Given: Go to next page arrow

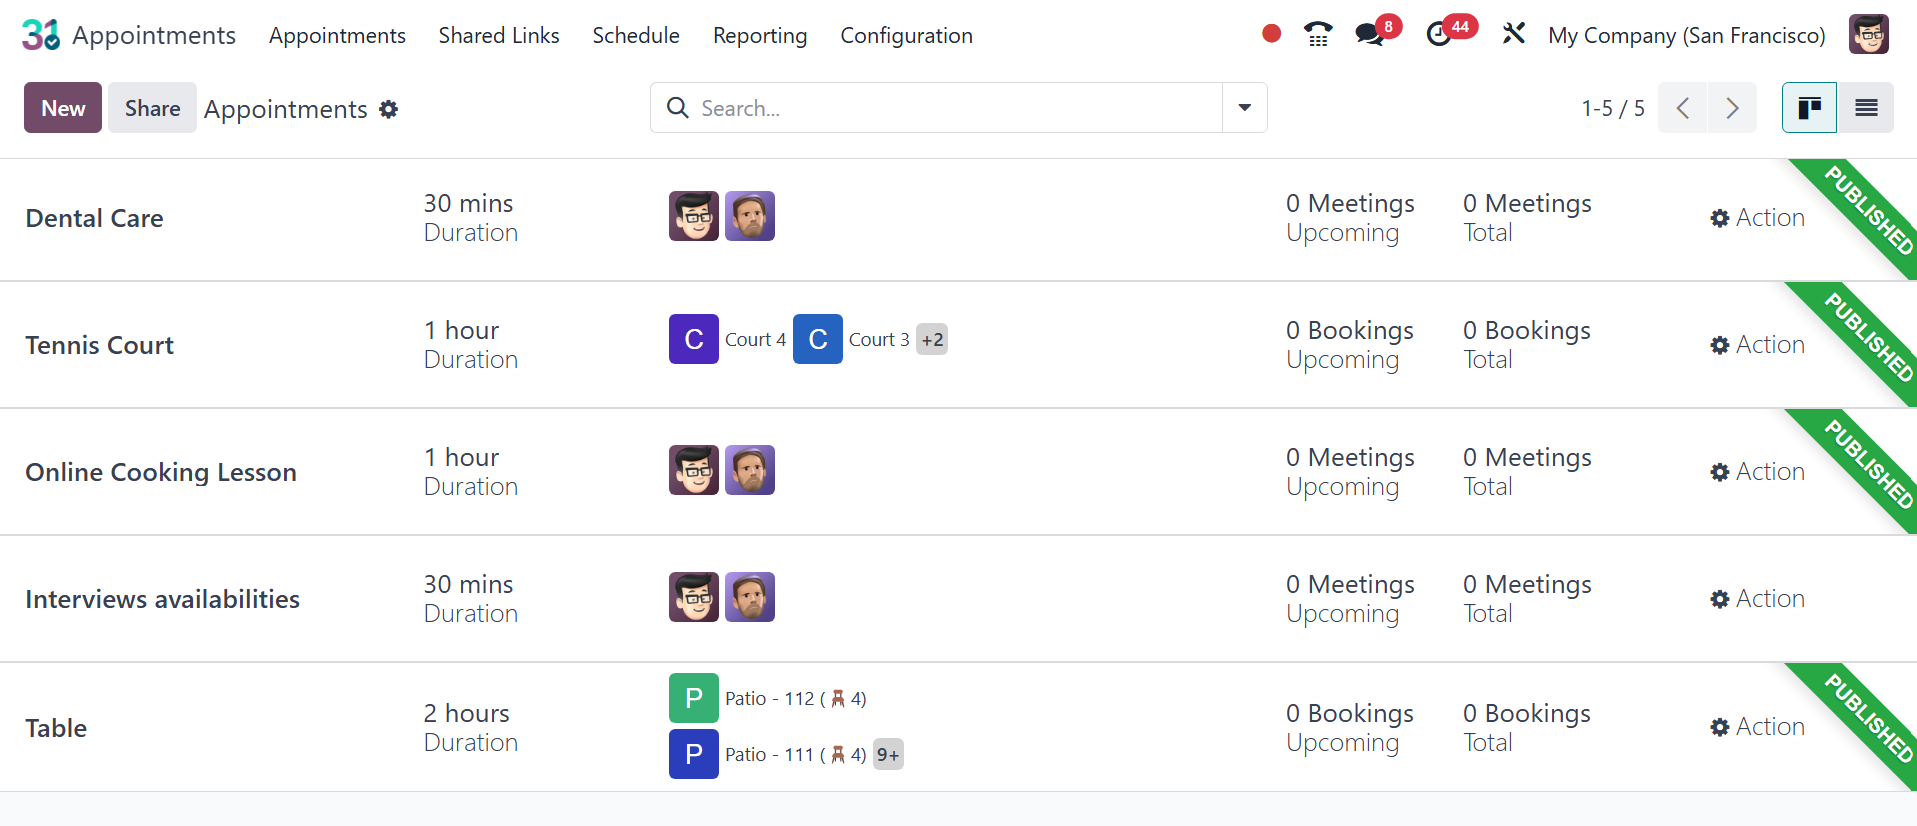Looking at the screenshot, I should point(1732,108).
